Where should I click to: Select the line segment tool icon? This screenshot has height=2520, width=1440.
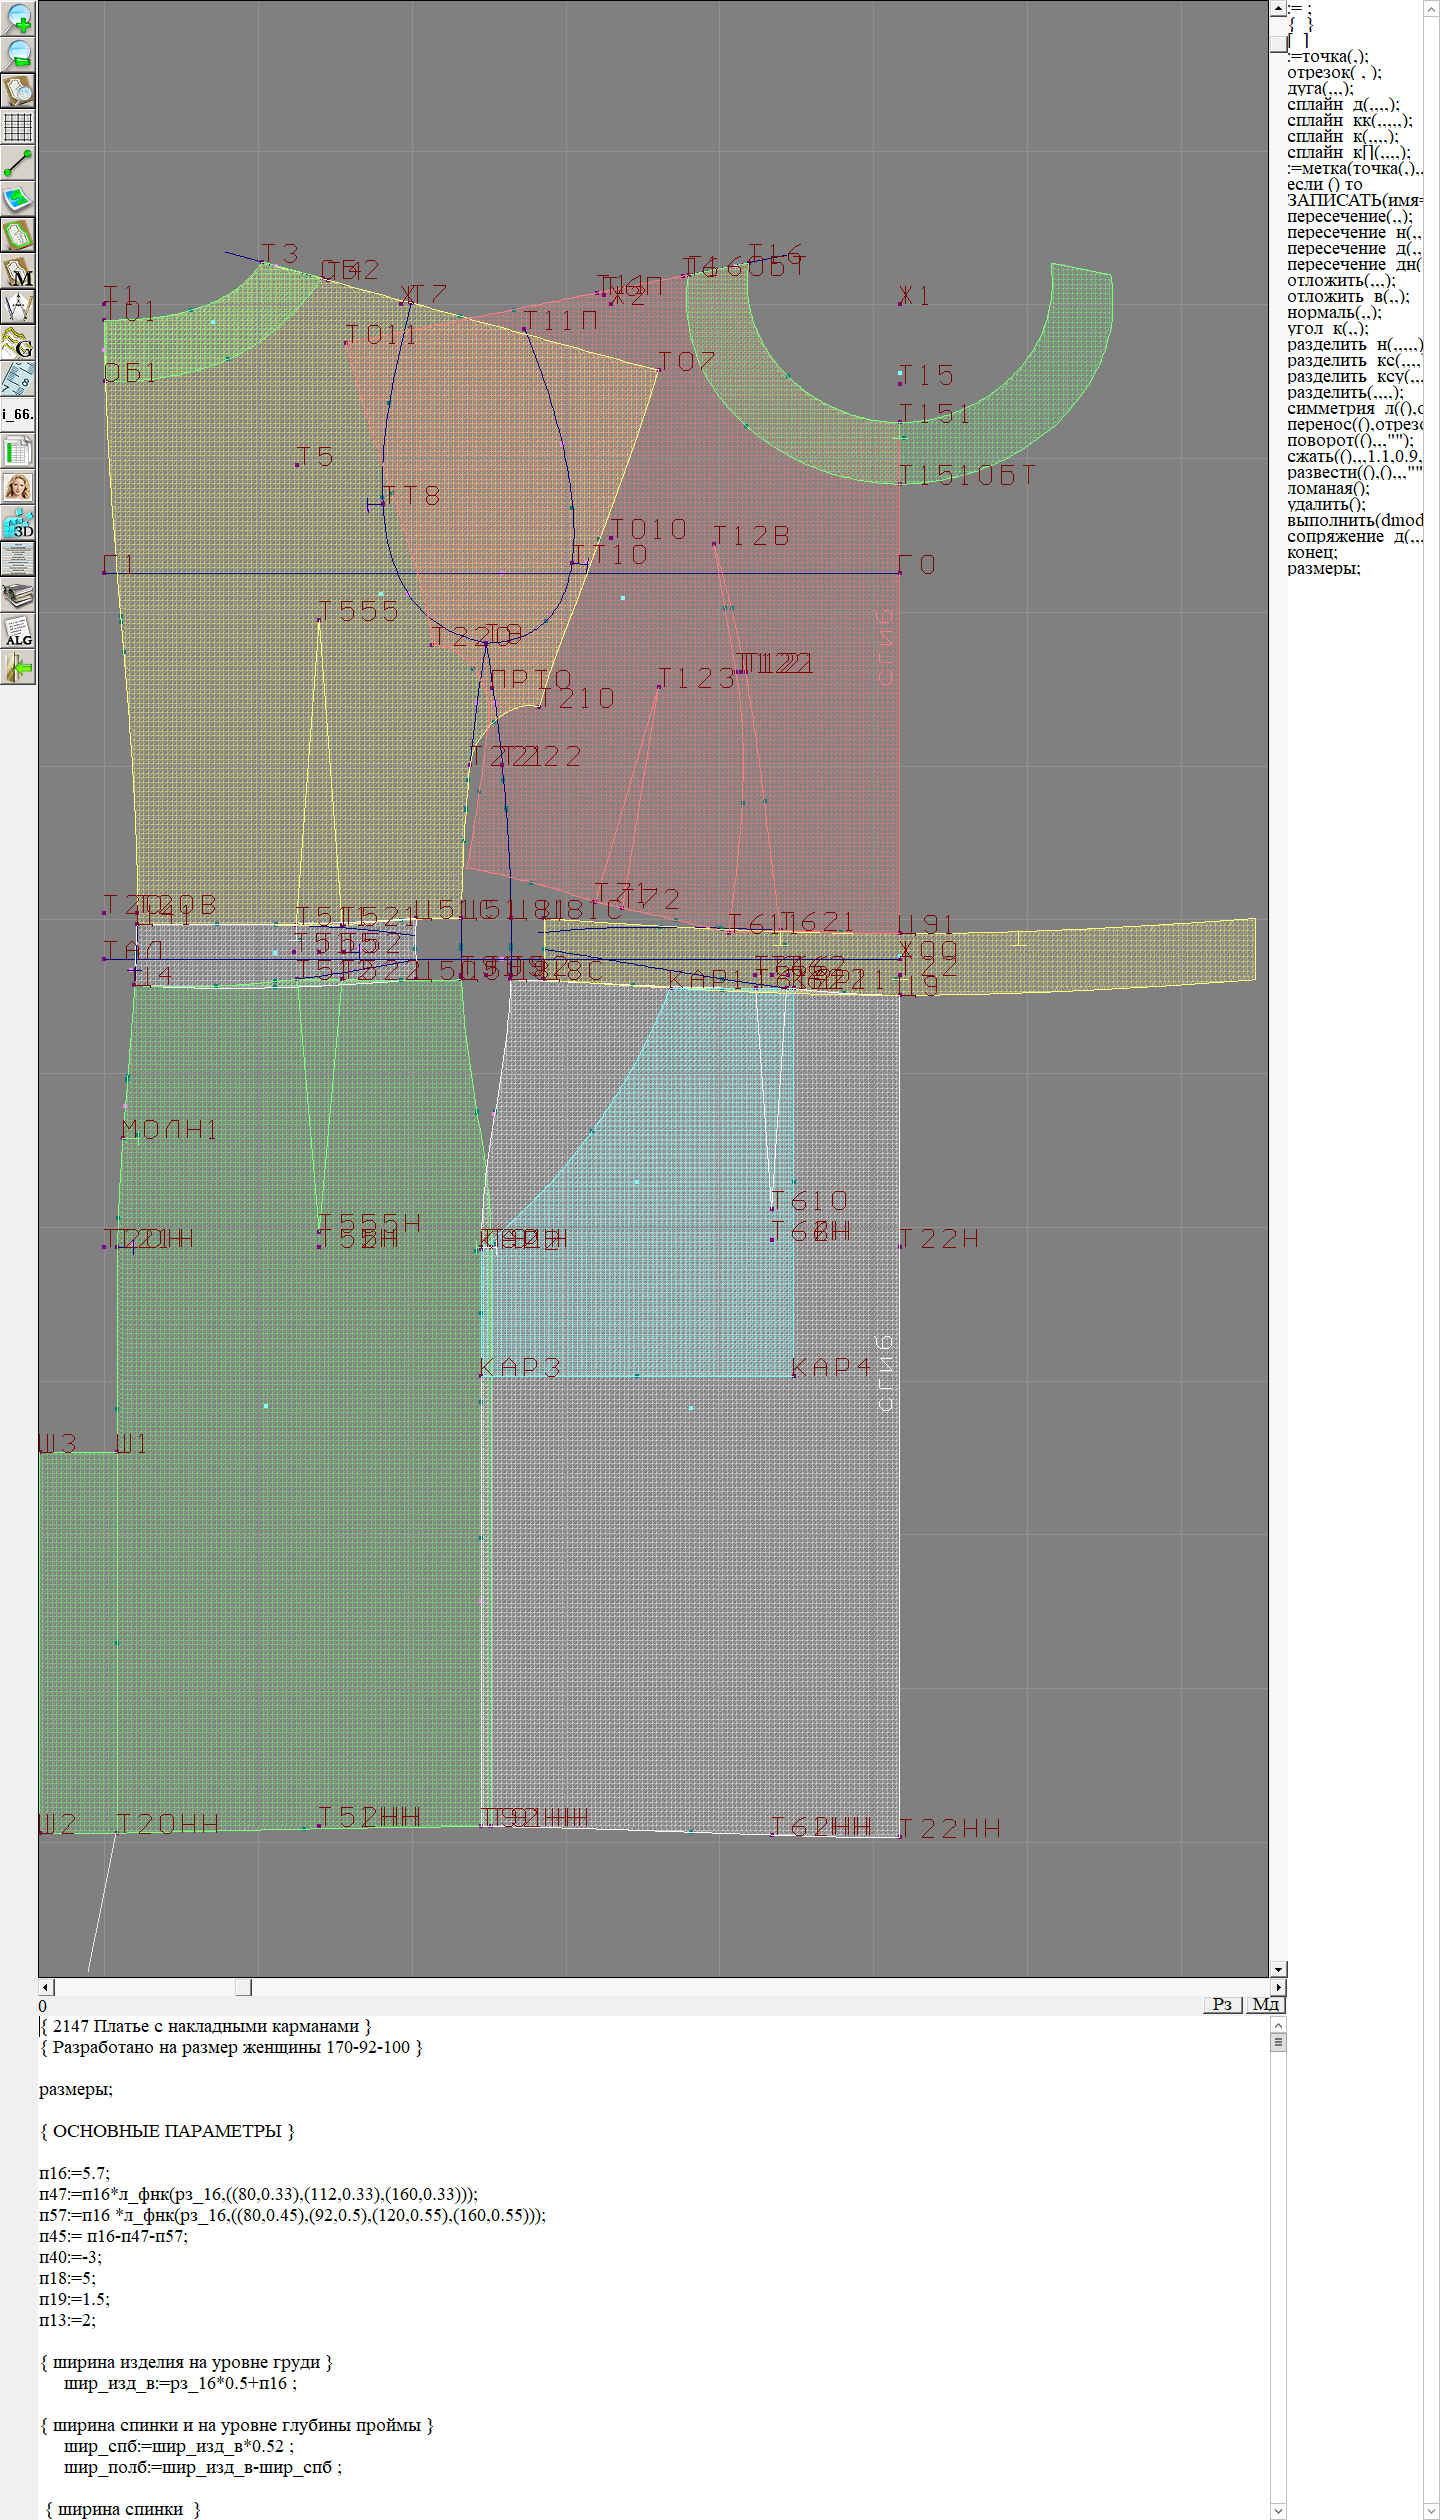(x=18, y=163)
